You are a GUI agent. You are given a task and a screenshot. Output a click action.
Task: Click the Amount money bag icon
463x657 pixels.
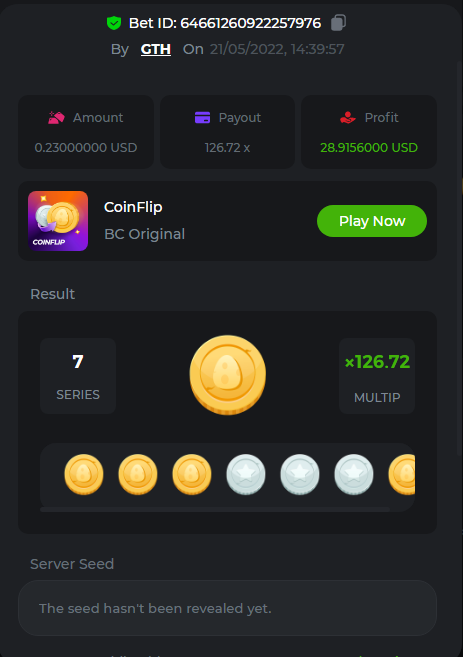[x=56, y=118]
